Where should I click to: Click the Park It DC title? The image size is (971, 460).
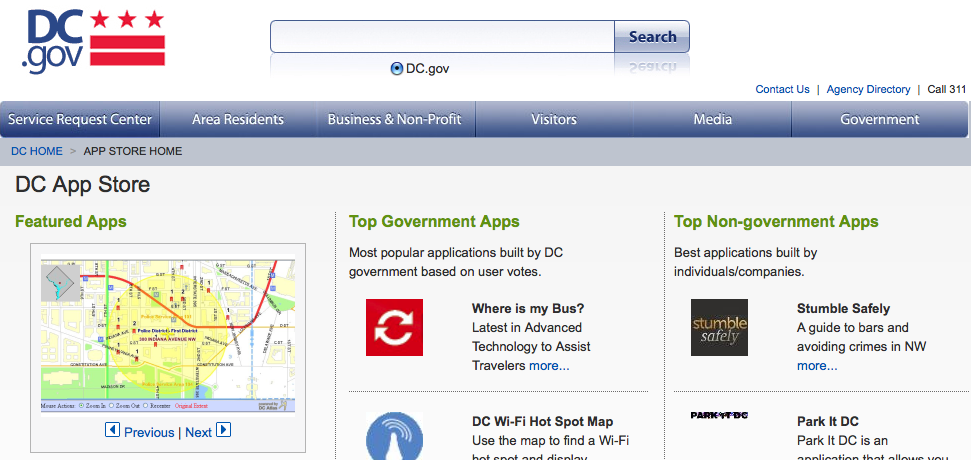(828, 422)
